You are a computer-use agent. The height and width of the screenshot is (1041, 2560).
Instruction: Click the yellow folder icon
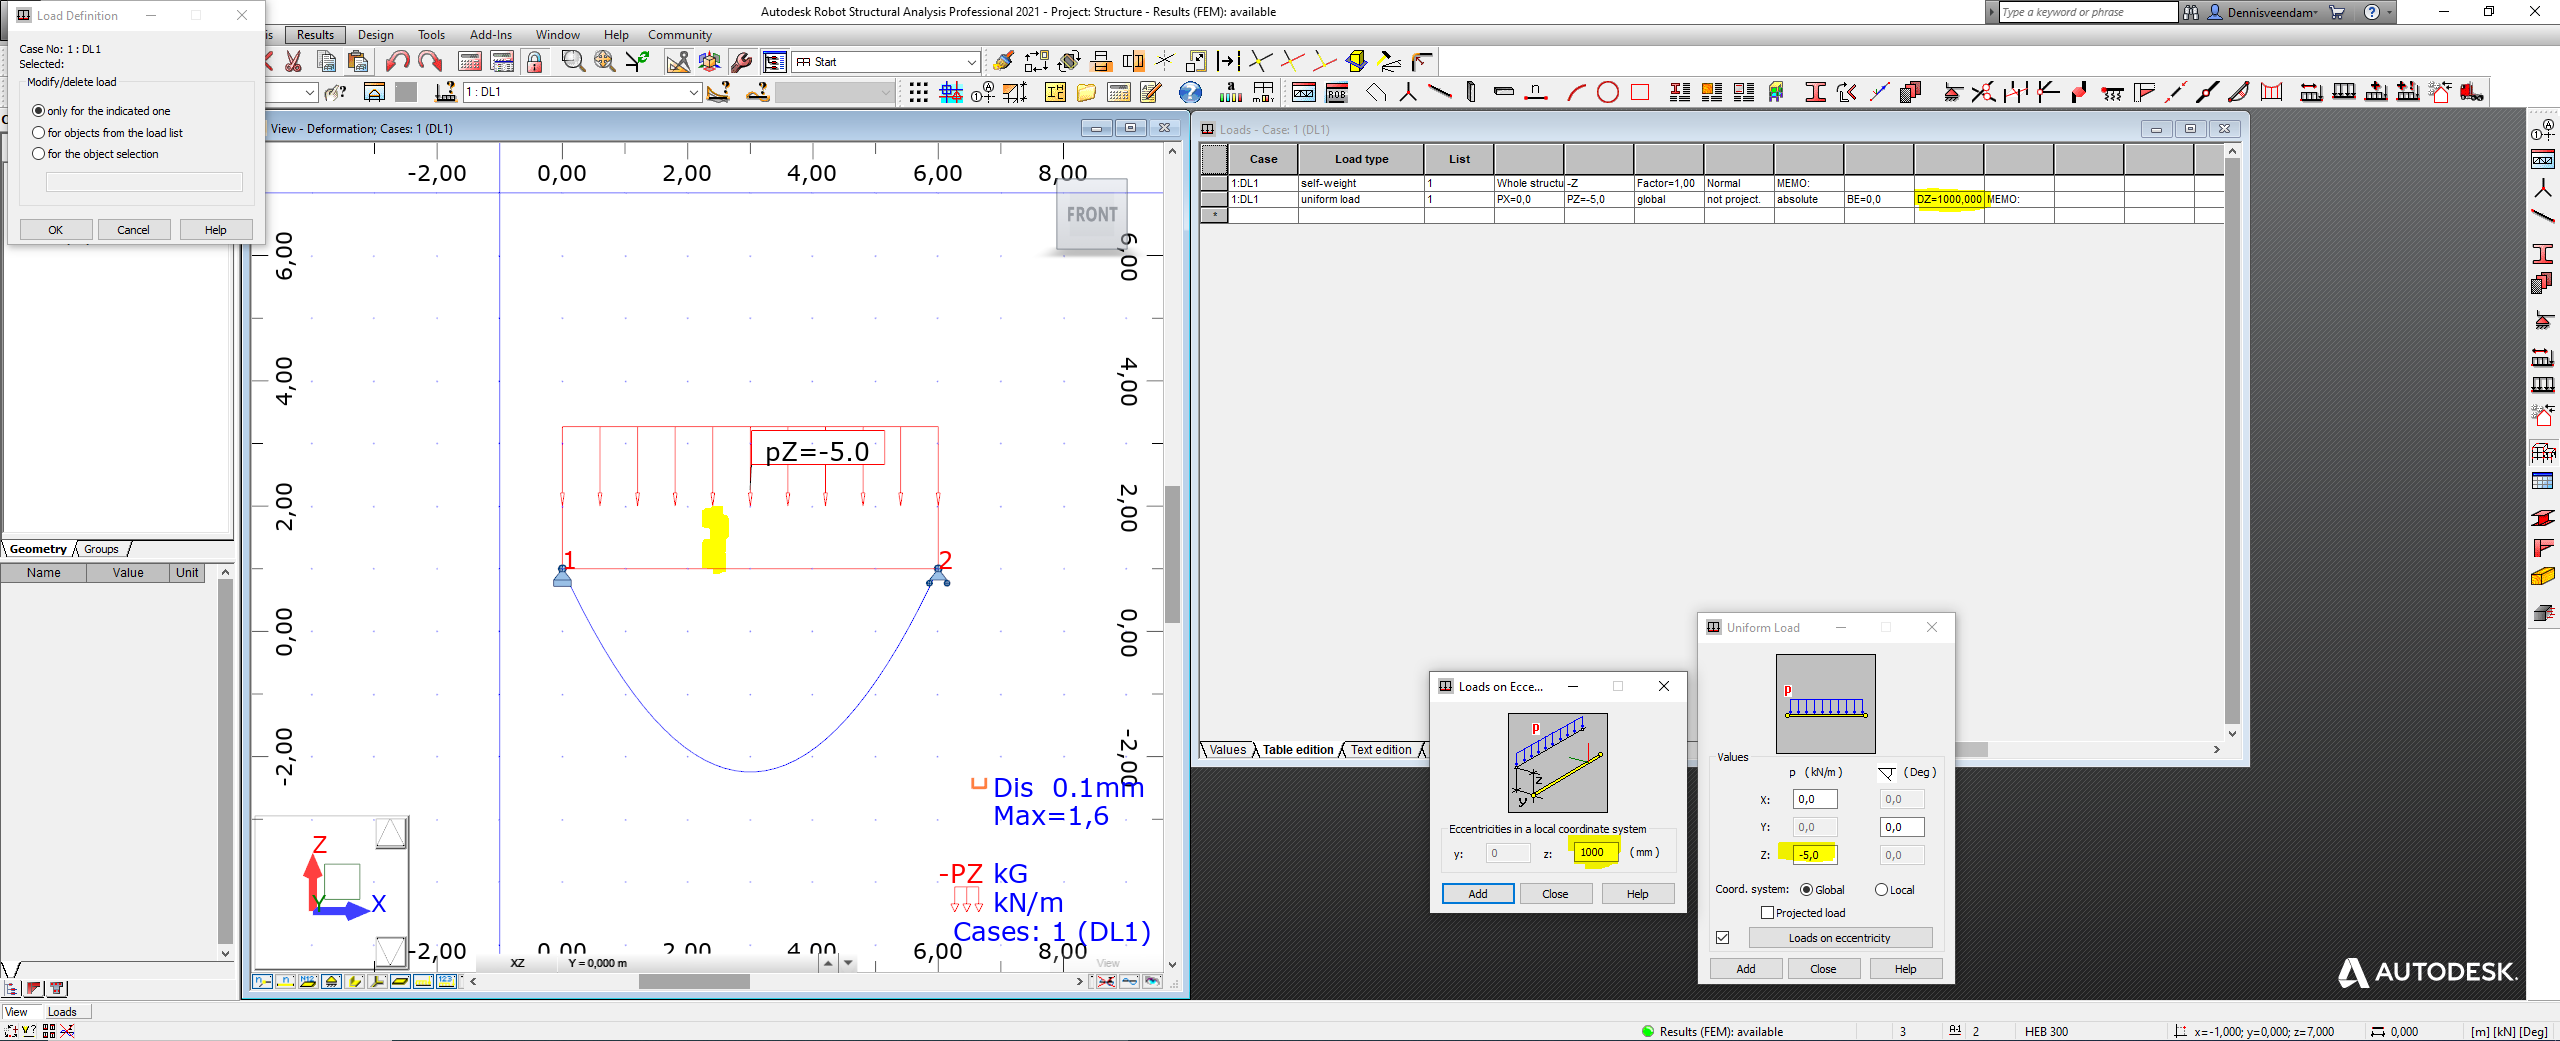coord(1086,93)
